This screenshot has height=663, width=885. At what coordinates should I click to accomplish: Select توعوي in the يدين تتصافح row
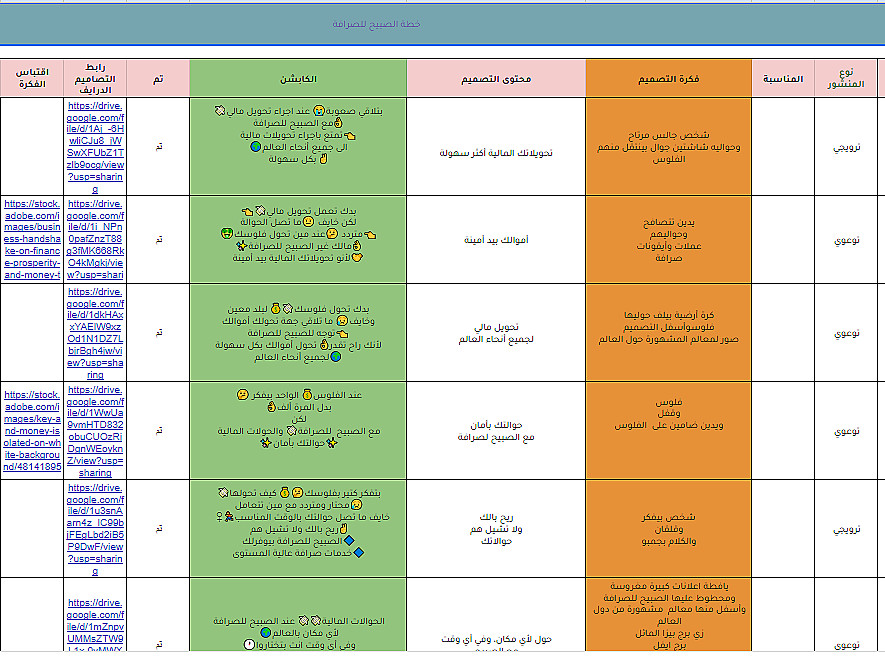point(845,240)
